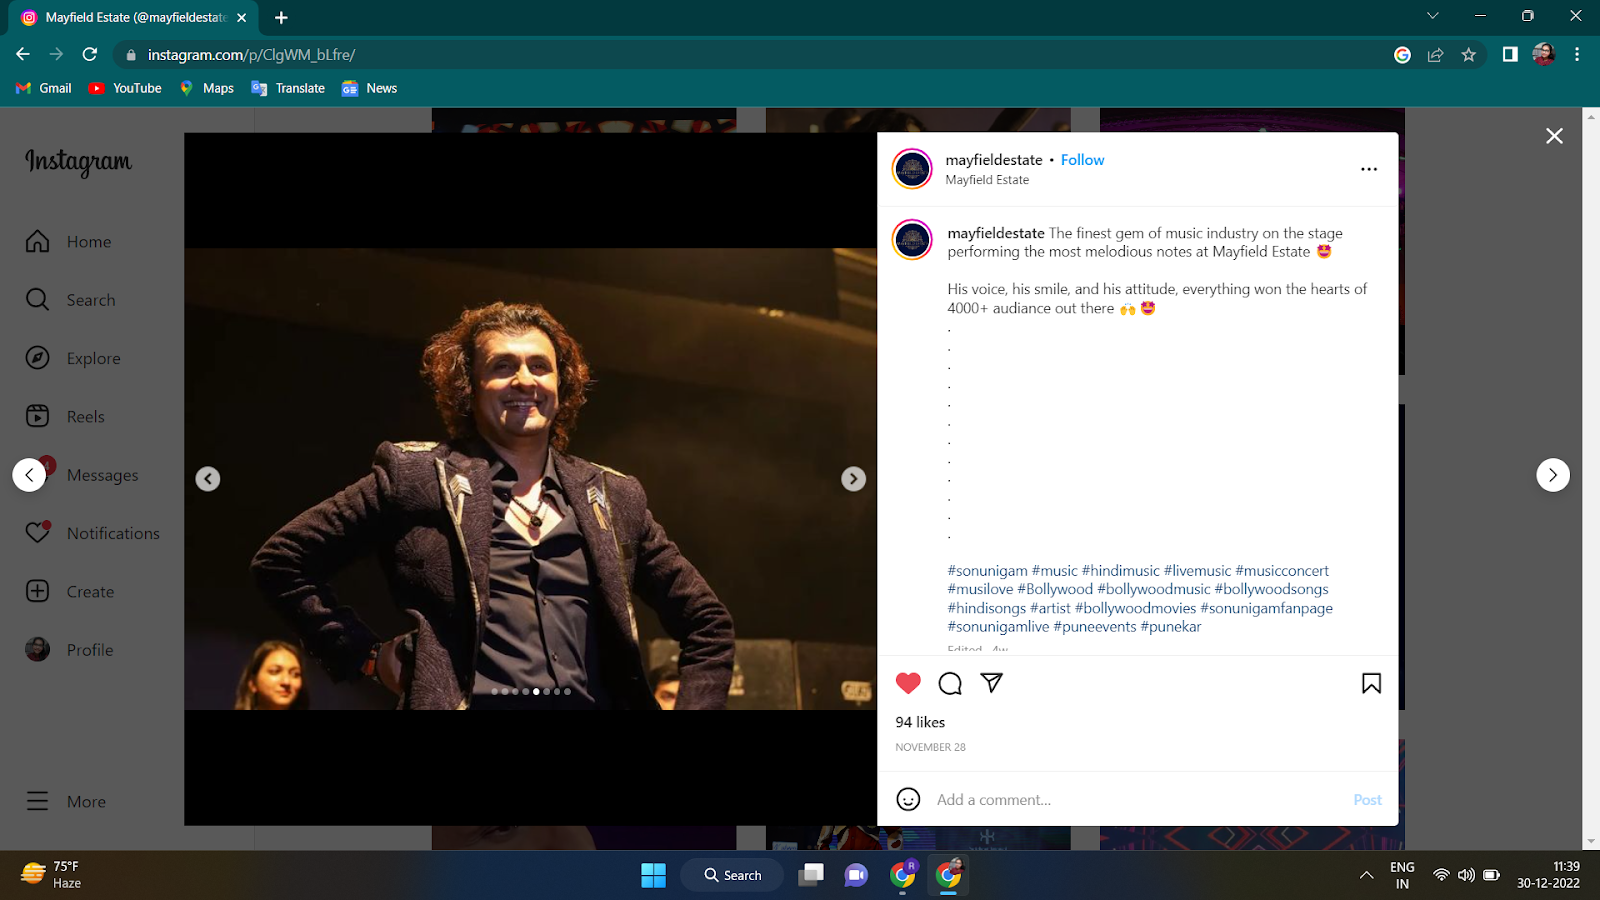Go to the previous post
Viewport: 1600px width, 900px height.
pyautogui.click(x=29, y=475)
